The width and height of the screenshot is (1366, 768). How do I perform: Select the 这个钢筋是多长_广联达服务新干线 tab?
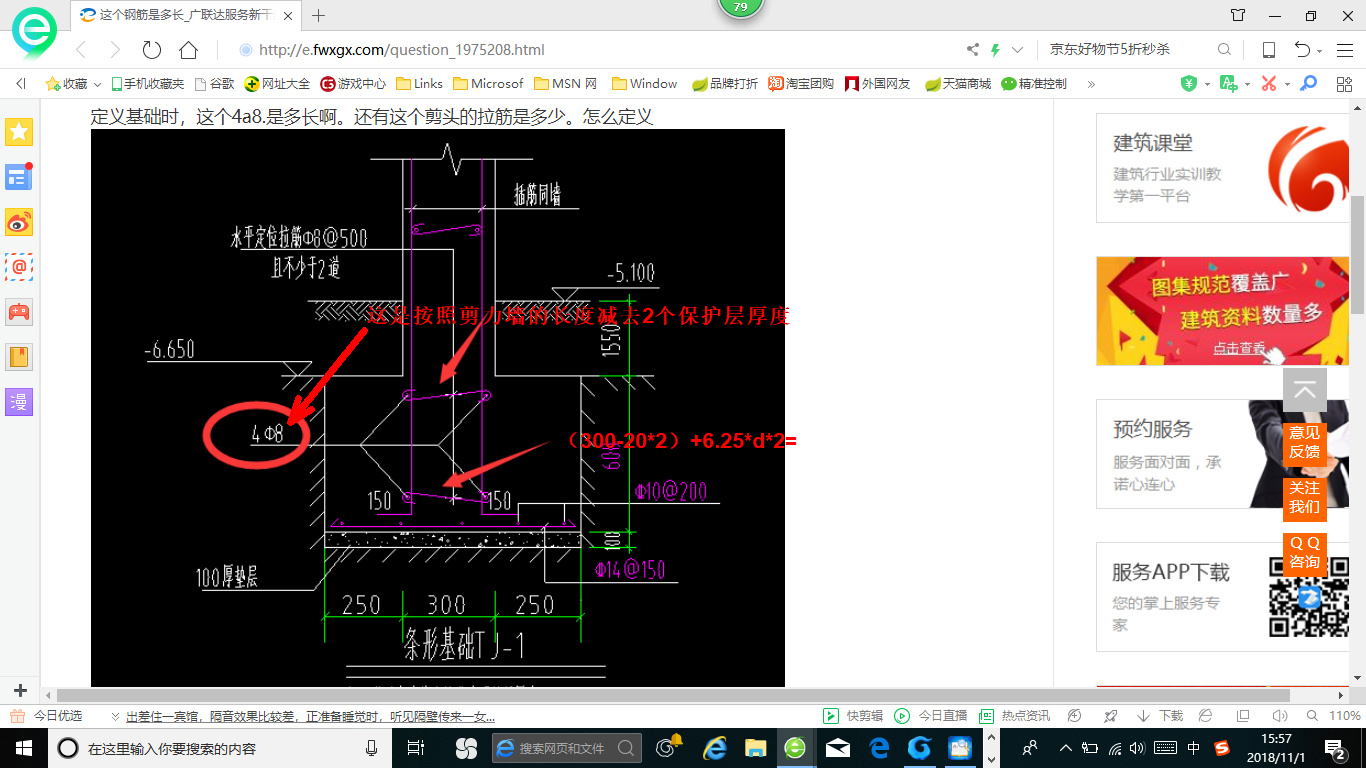point(186,15)
